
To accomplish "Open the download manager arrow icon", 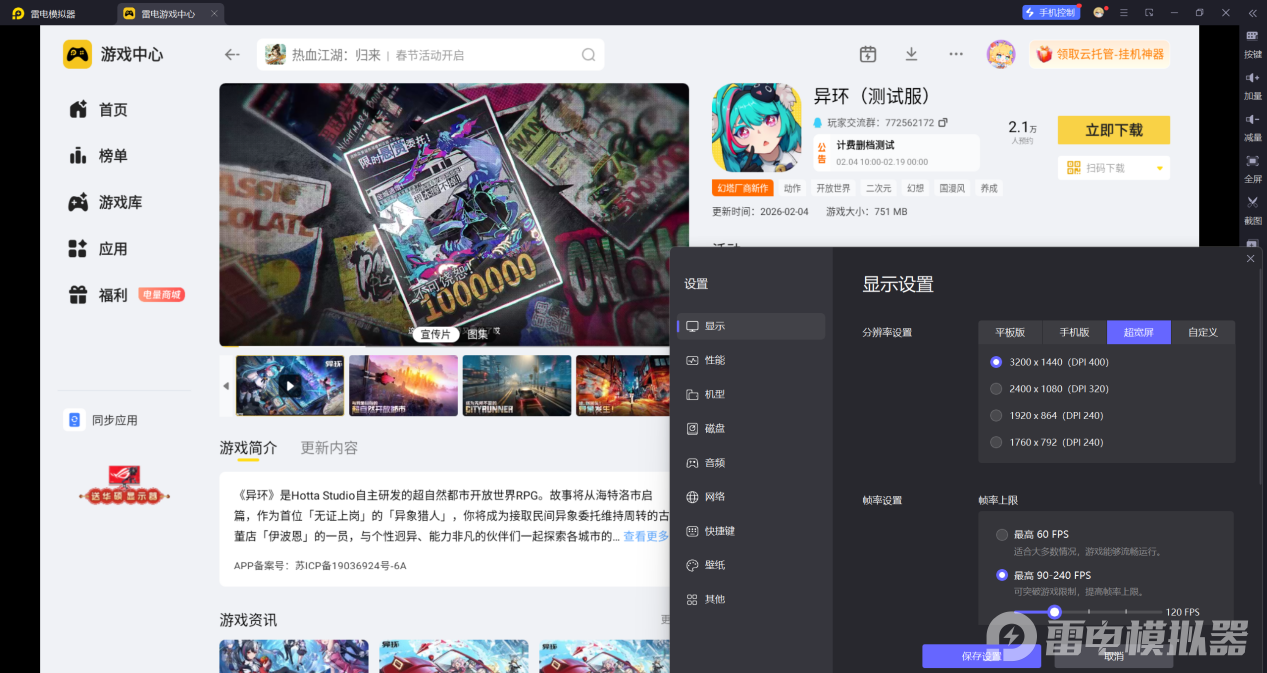I will [x=911, y=54].
